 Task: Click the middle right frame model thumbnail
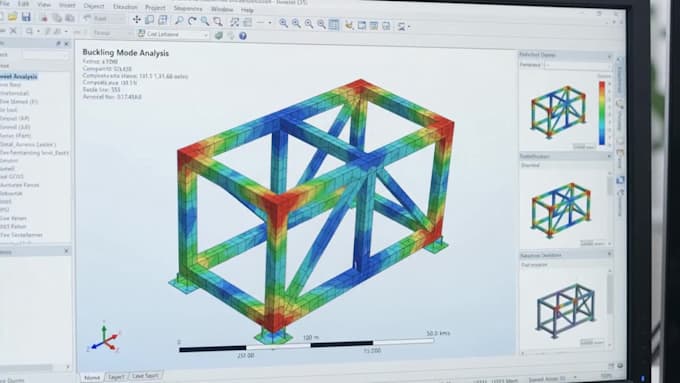point(561,210)
